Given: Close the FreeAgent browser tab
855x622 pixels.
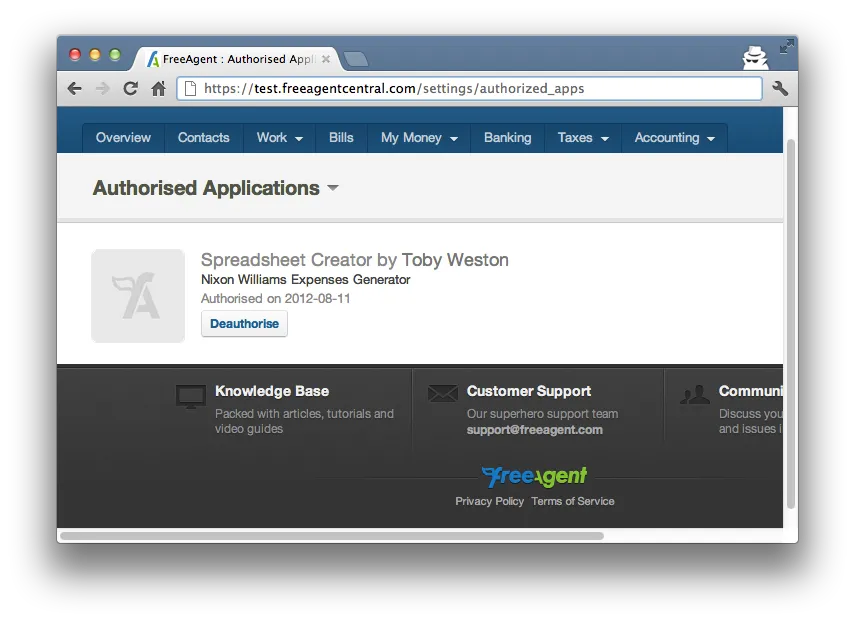Looking at the screenshot, I should 326,59.
